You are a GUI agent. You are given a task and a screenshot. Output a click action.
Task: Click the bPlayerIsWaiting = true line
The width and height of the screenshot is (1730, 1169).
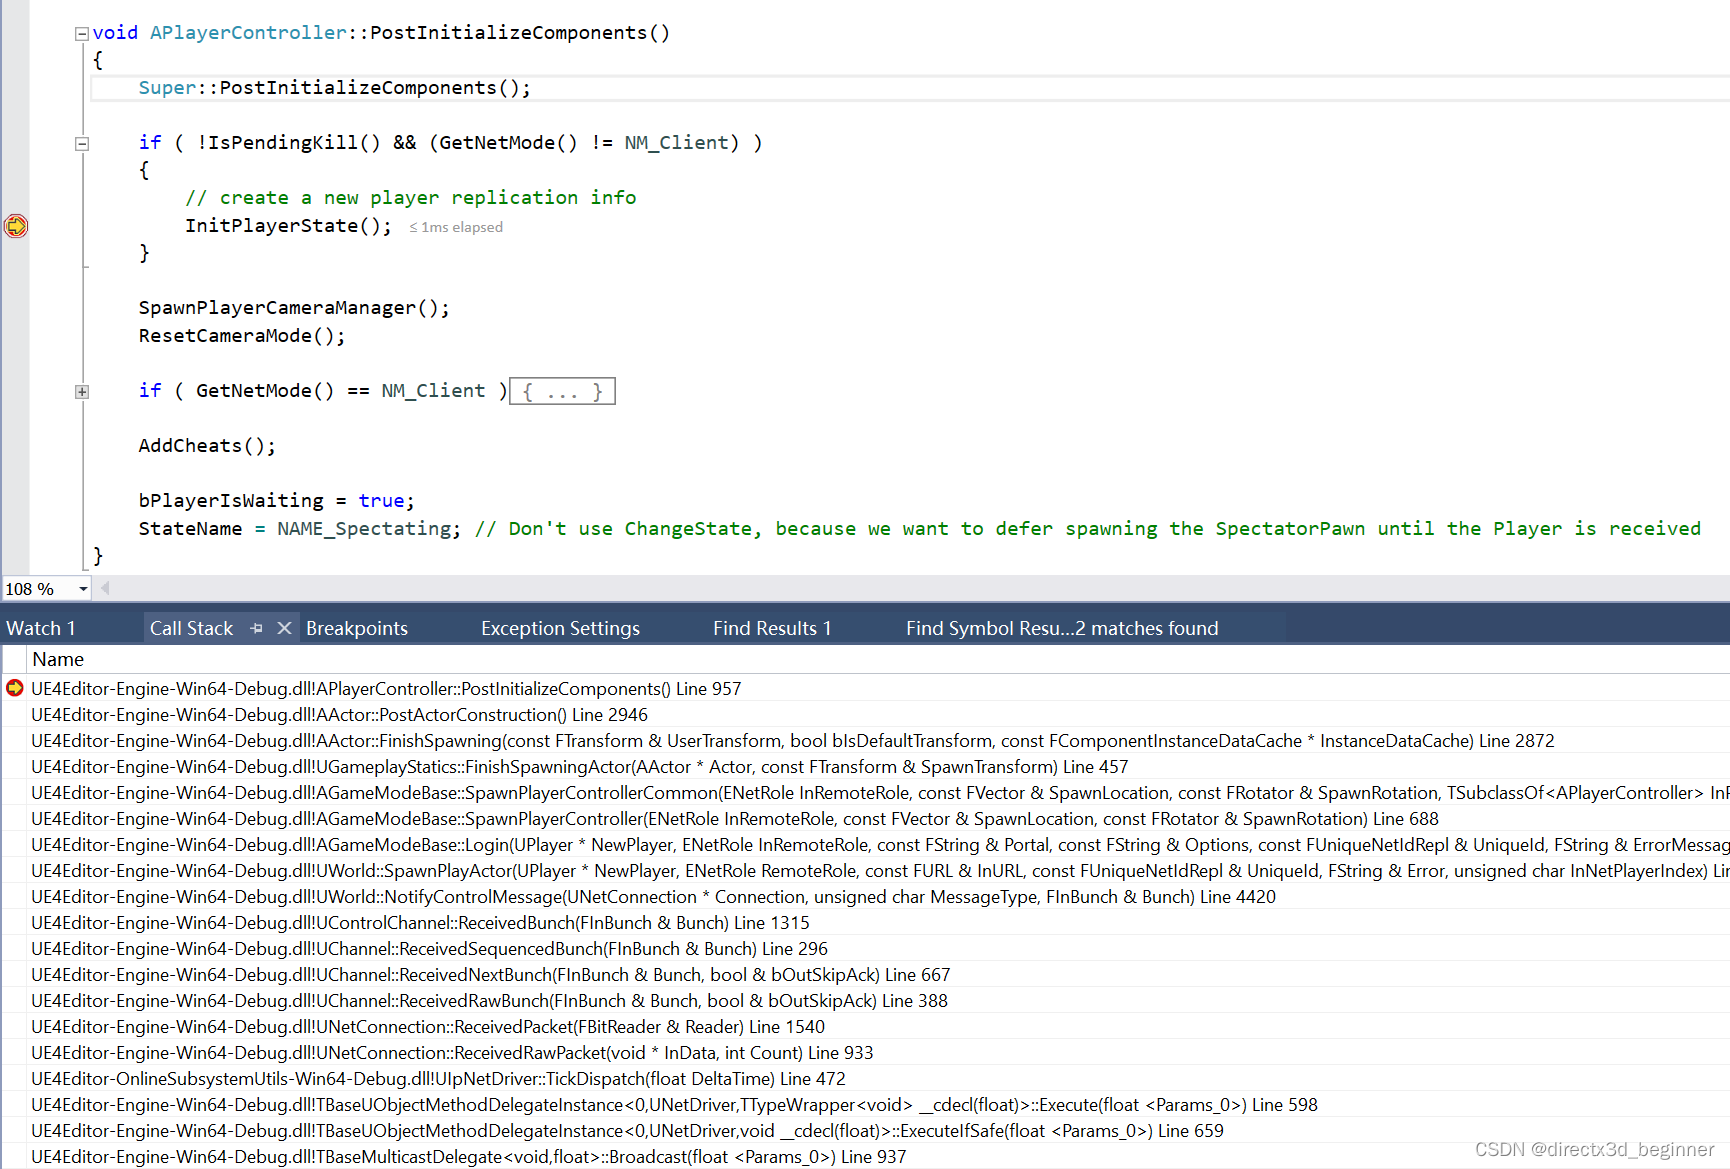click(276, 500)
